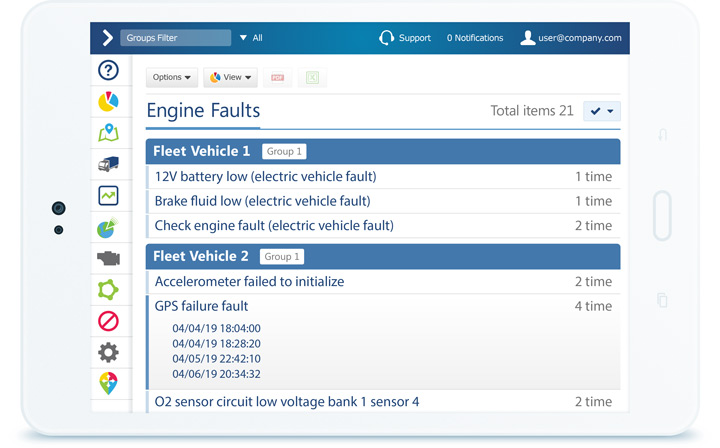Export report to Excel
Screen dimensions: 720x448
point(312,78)
